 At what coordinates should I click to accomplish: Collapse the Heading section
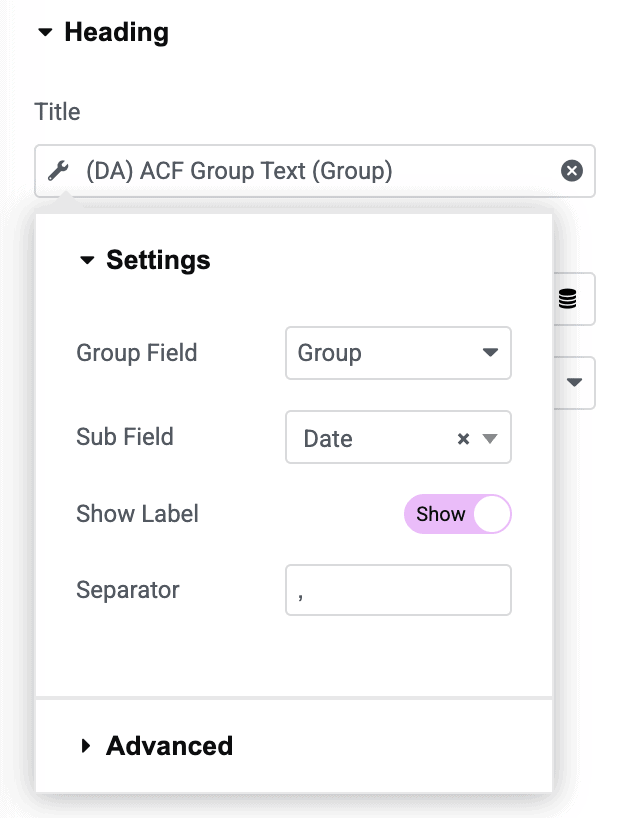click(103, 32)
